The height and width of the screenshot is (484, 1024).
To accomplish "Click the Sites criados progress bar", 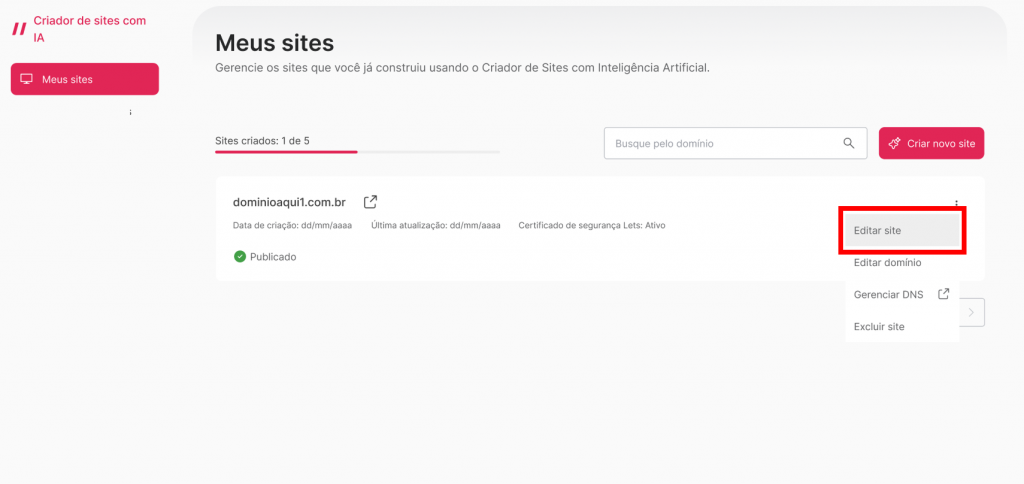I will [x=357, y=152].
